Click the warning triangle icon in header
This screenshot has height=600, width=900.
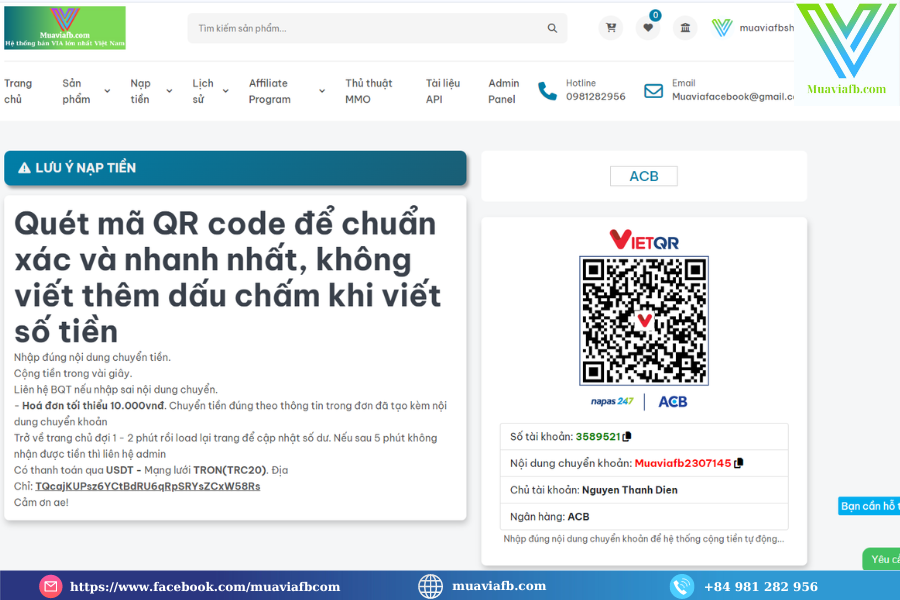[x=24, y=168]
